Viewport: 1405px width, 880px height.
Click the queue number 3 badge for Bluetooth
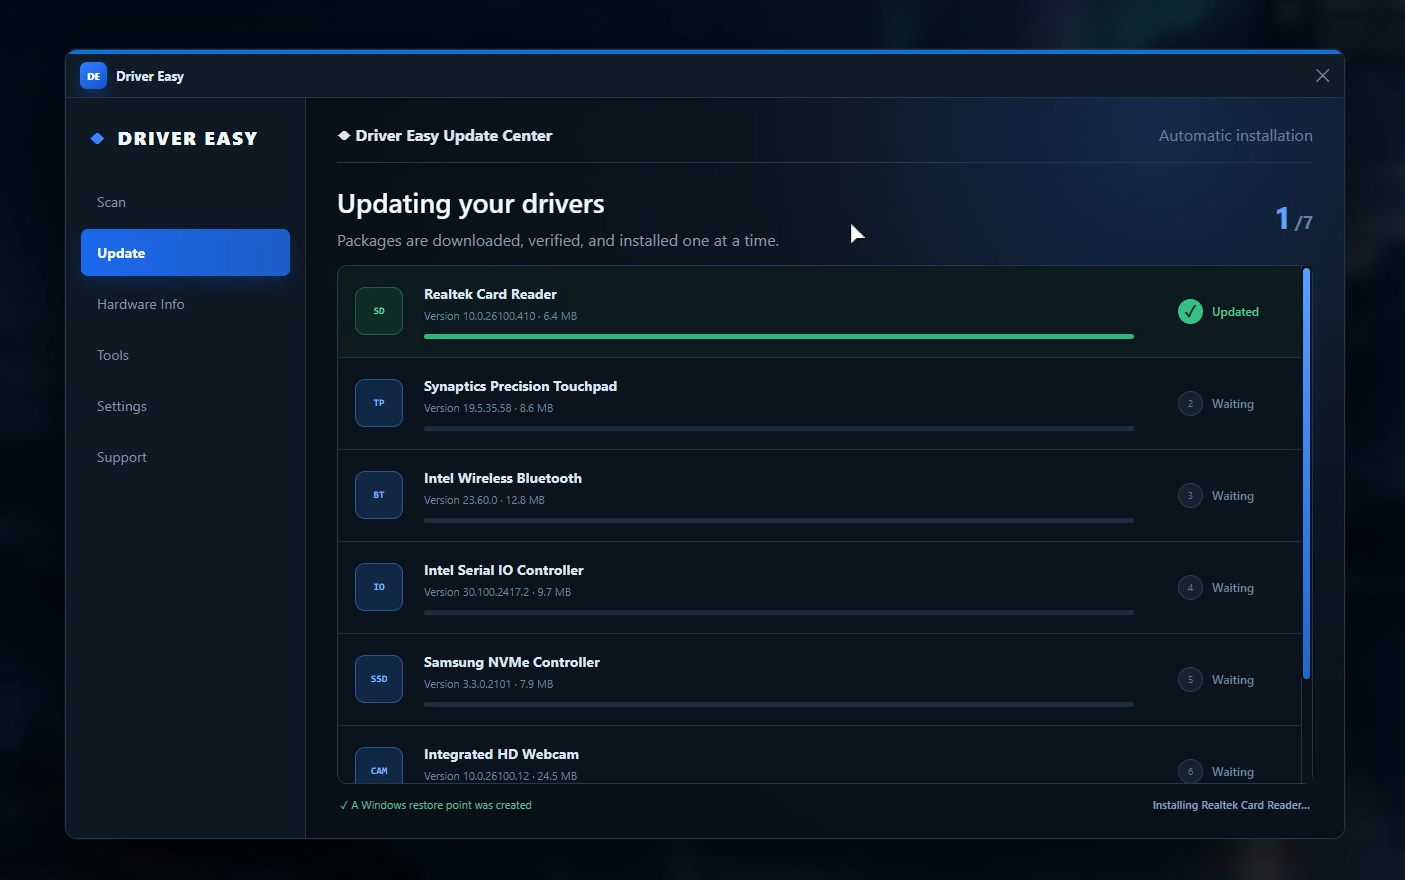(x=1190, y=496)
